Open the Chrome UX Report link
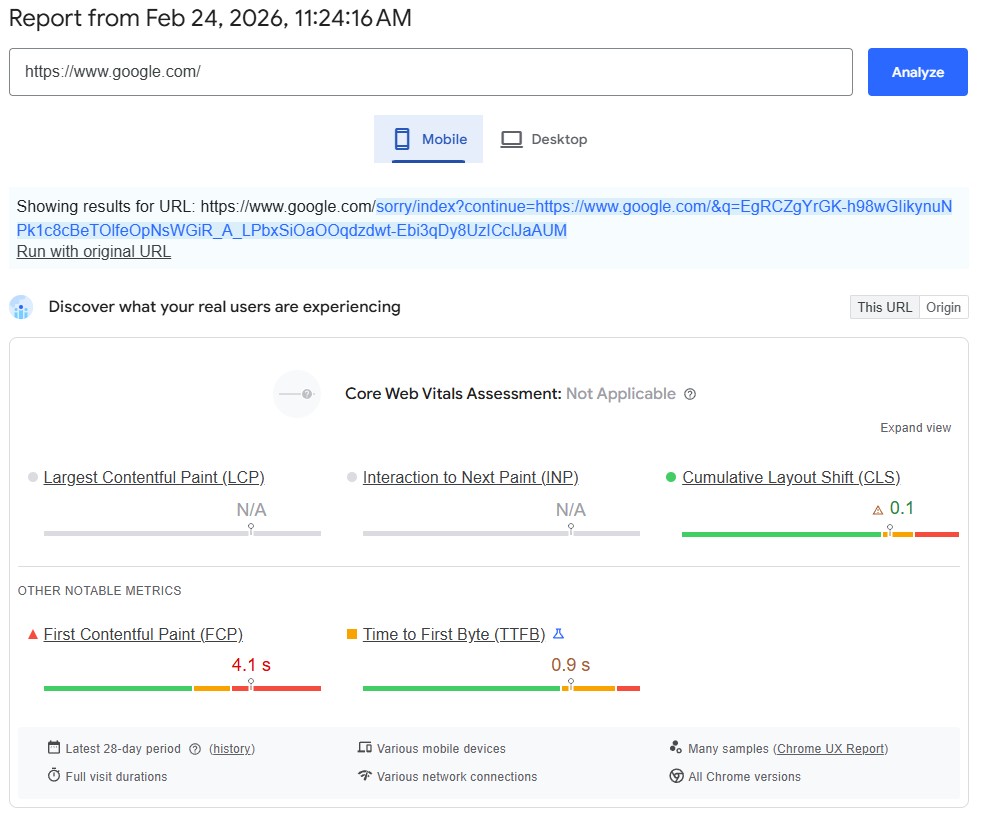This screenshot has width=991, height=819. click(830, 749)
